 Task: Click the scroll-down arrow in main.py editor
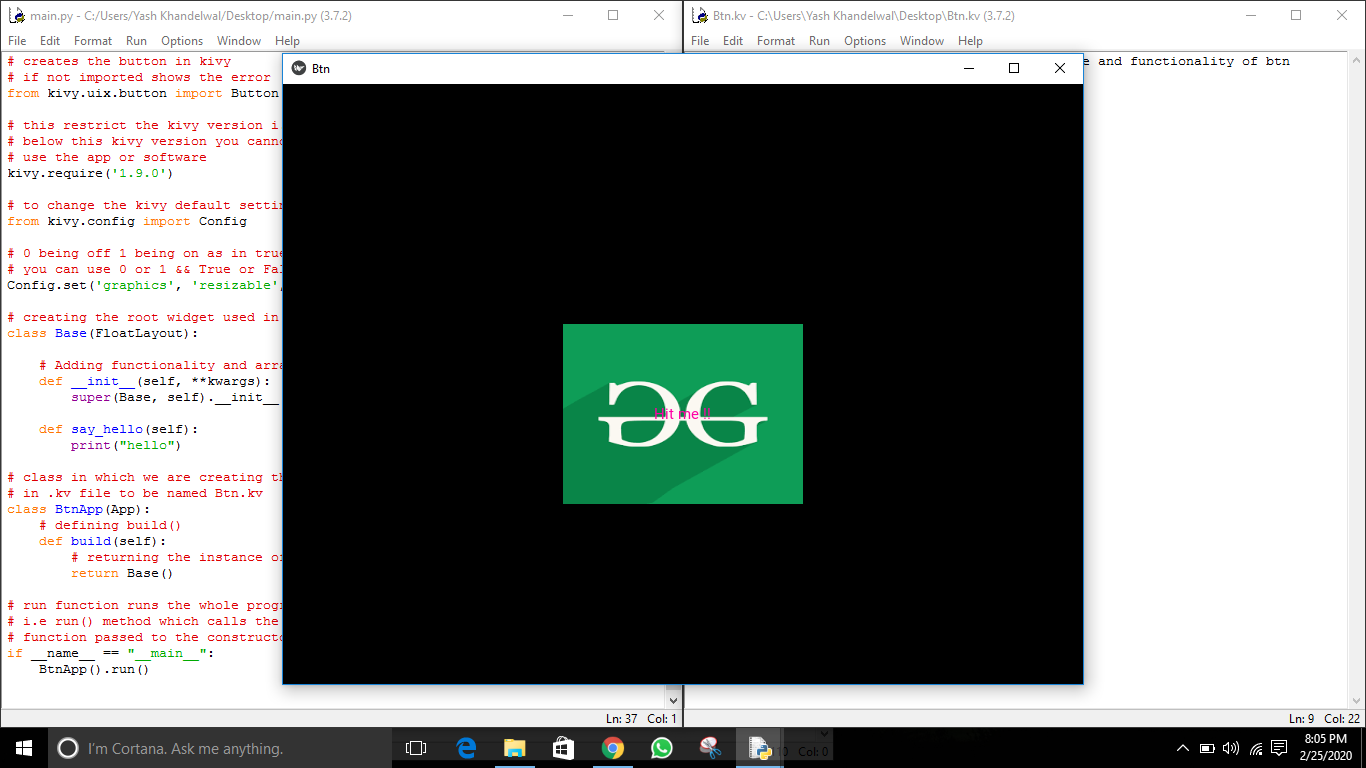(673, 701)
